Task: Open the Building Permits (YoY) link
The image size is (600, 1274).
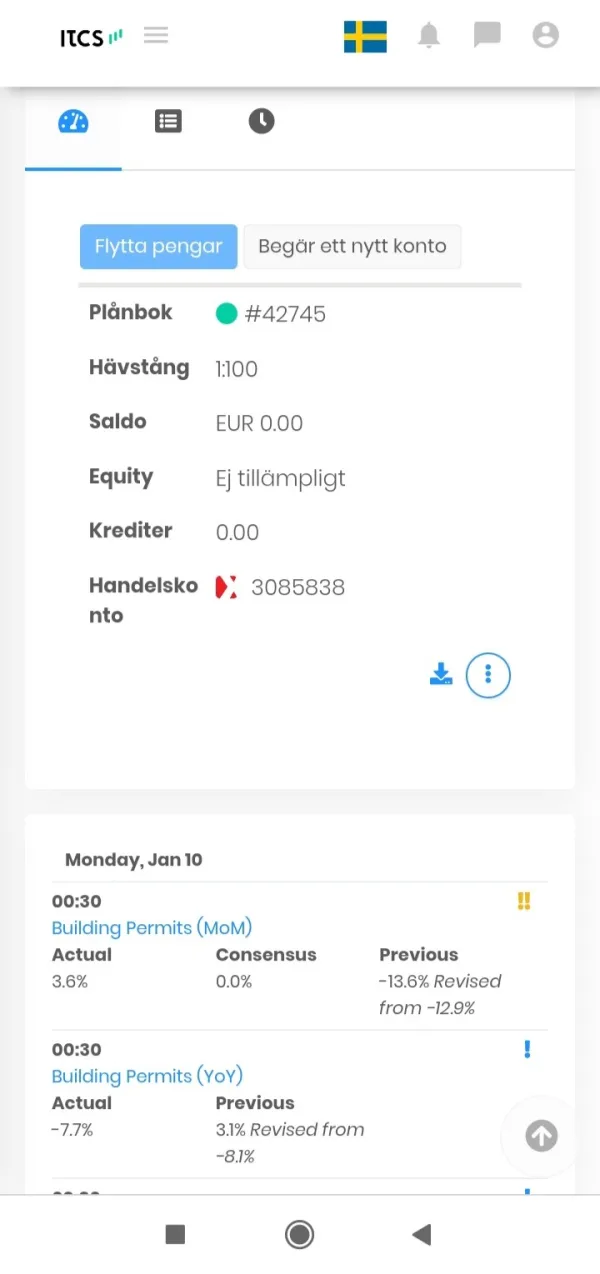Action: click(x=147, y=1076)
